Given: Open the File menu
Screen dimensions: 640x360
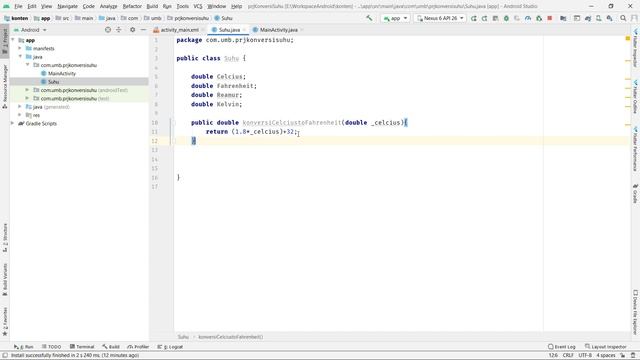Looking at the screenshot, I should pos(18,6).
